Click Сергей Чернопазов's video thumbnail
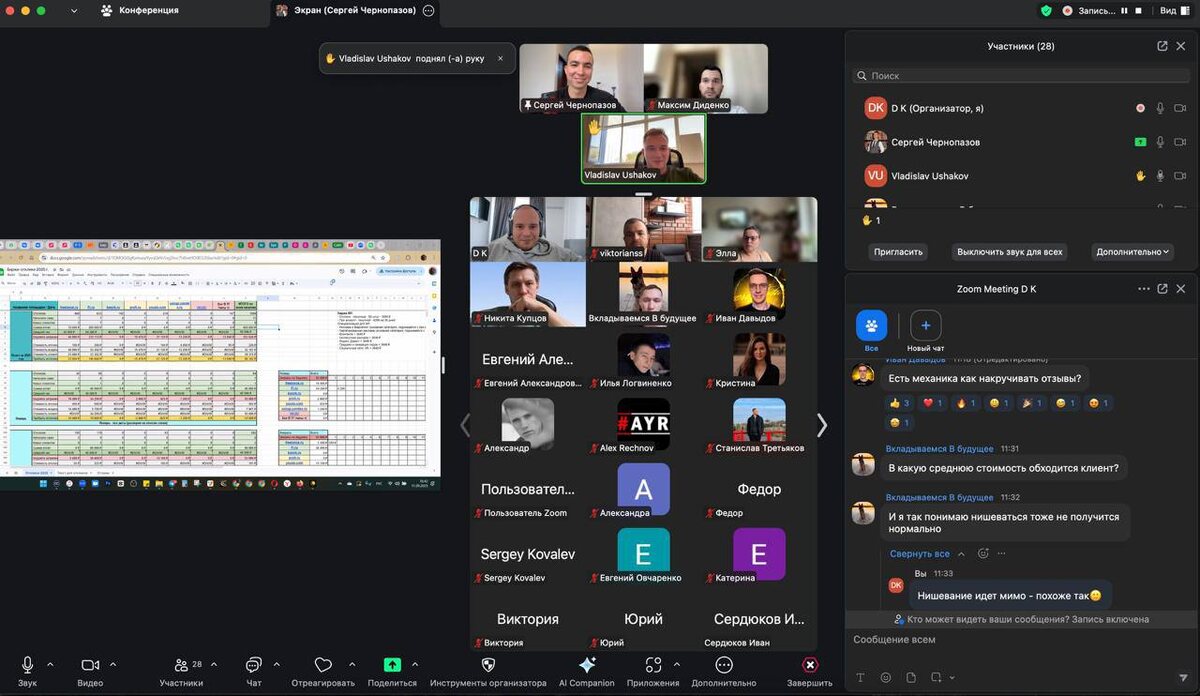 581,78
